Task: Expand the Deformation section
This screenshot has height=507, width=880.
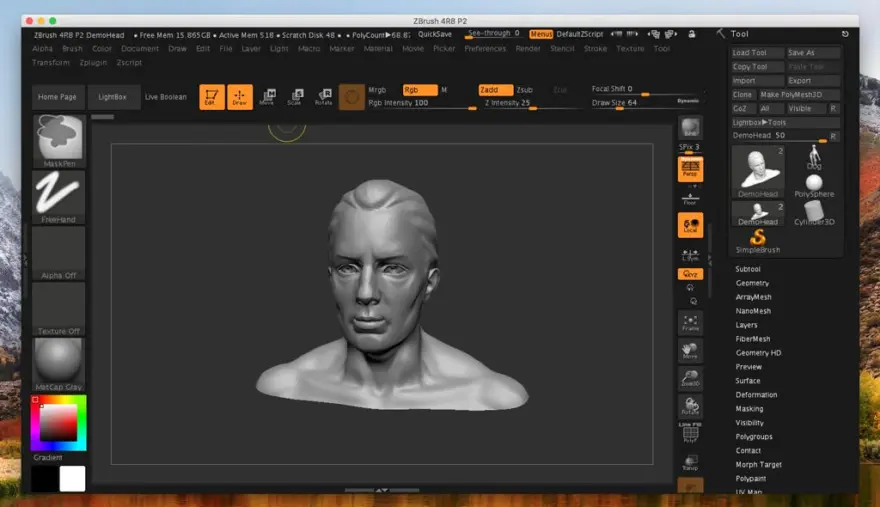Action: coord(756,395)
